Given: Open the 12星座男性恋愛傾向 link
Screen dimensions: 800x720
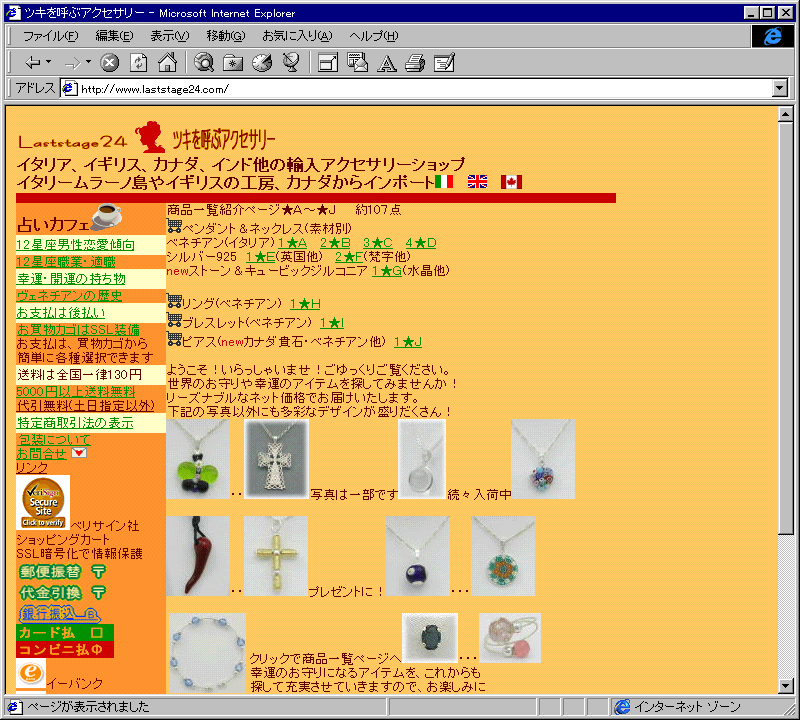Looking at the screenshot, I should click(75, 245).
